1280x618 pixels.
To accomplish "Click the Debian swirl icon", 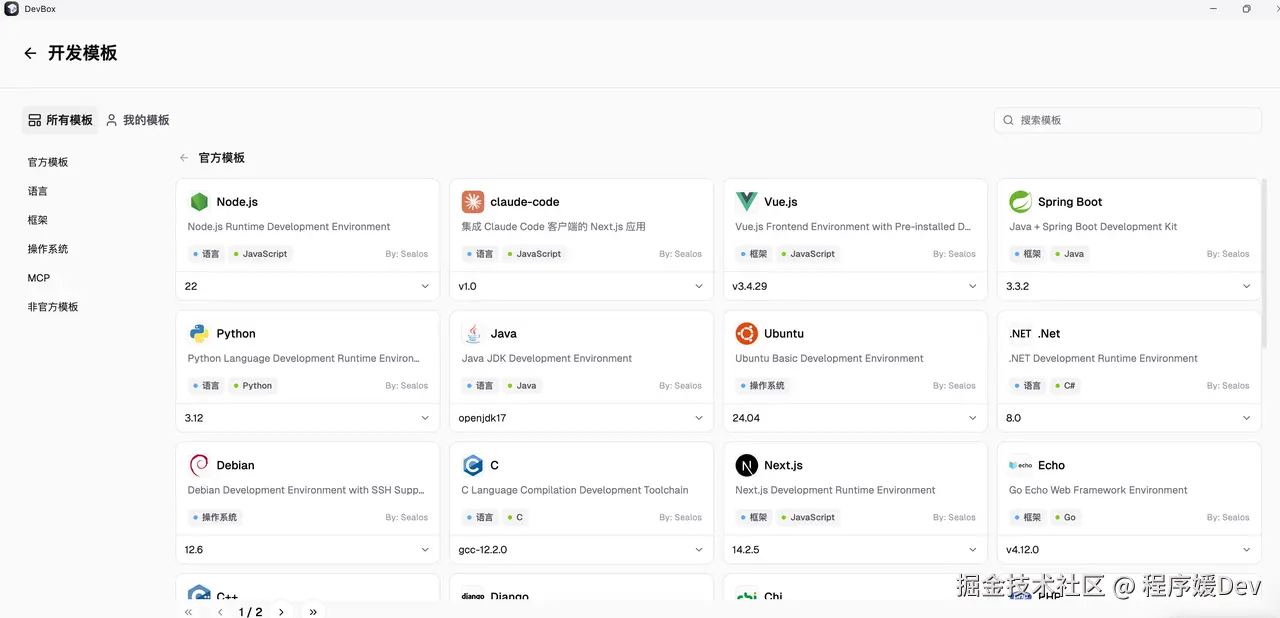I will [199, 466].
